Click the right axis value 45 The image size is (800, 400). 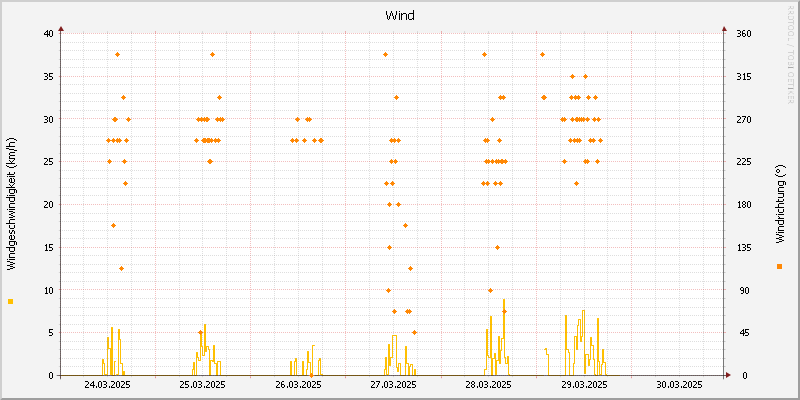point(742,333)
